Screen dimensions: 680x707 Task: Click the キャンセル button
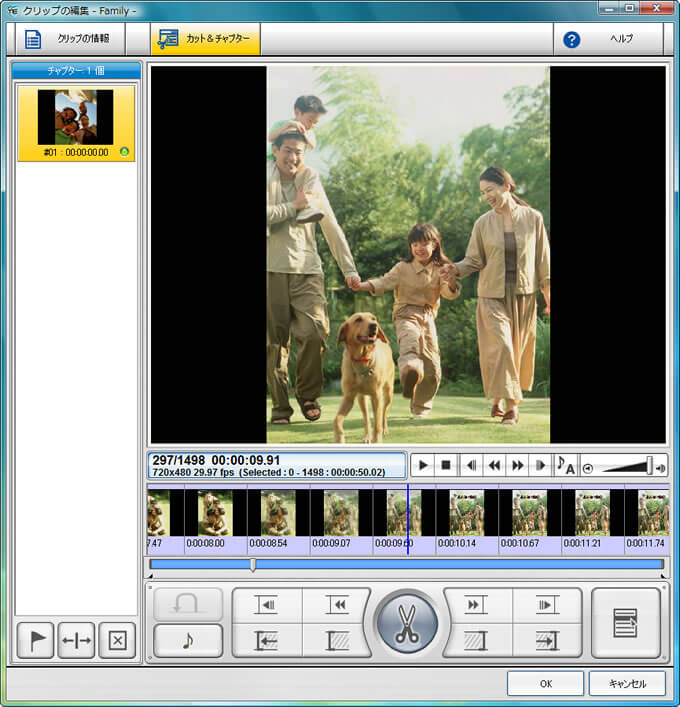(627, 684)
